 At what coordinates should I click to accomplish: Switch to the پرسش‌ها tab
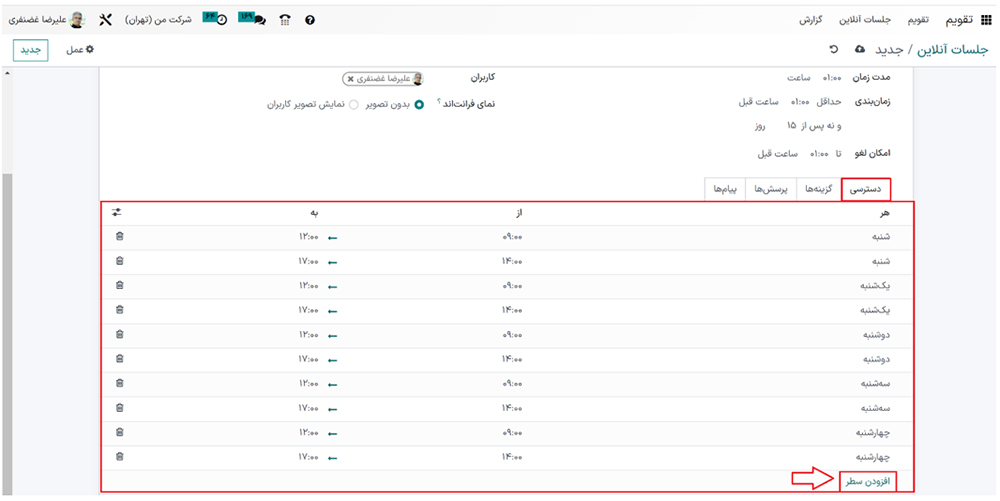pos(772,189)
